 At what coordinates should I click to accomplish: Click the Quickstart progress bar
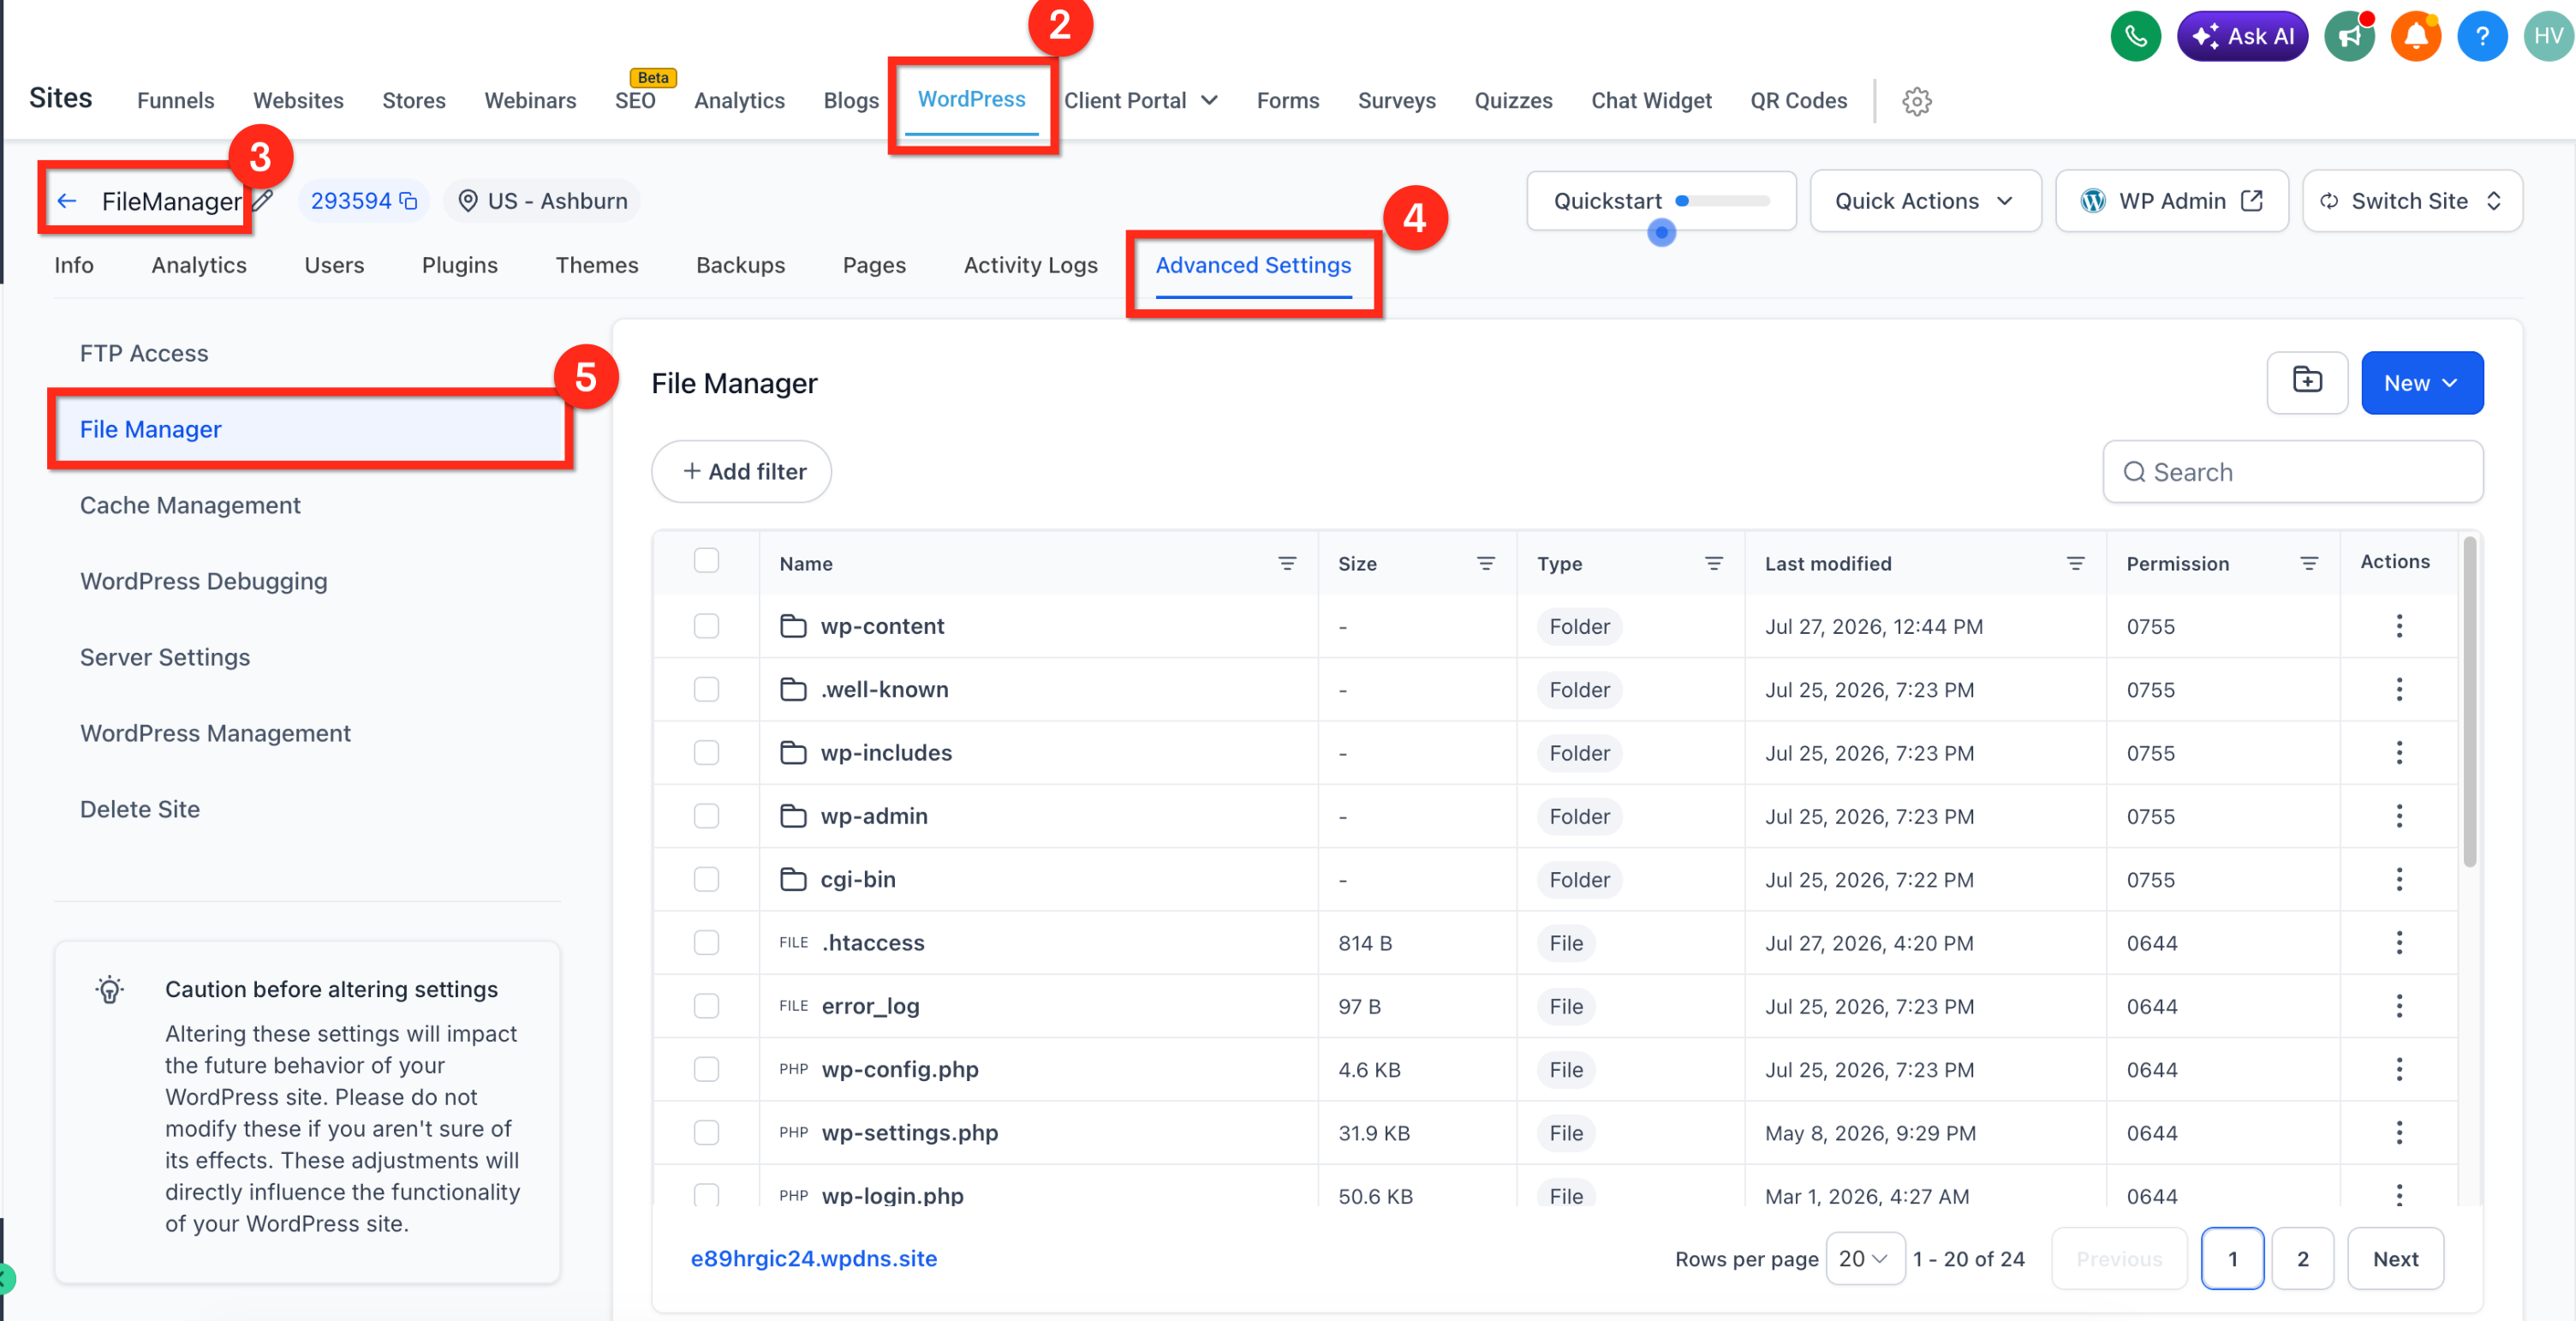coord(1723,201)
